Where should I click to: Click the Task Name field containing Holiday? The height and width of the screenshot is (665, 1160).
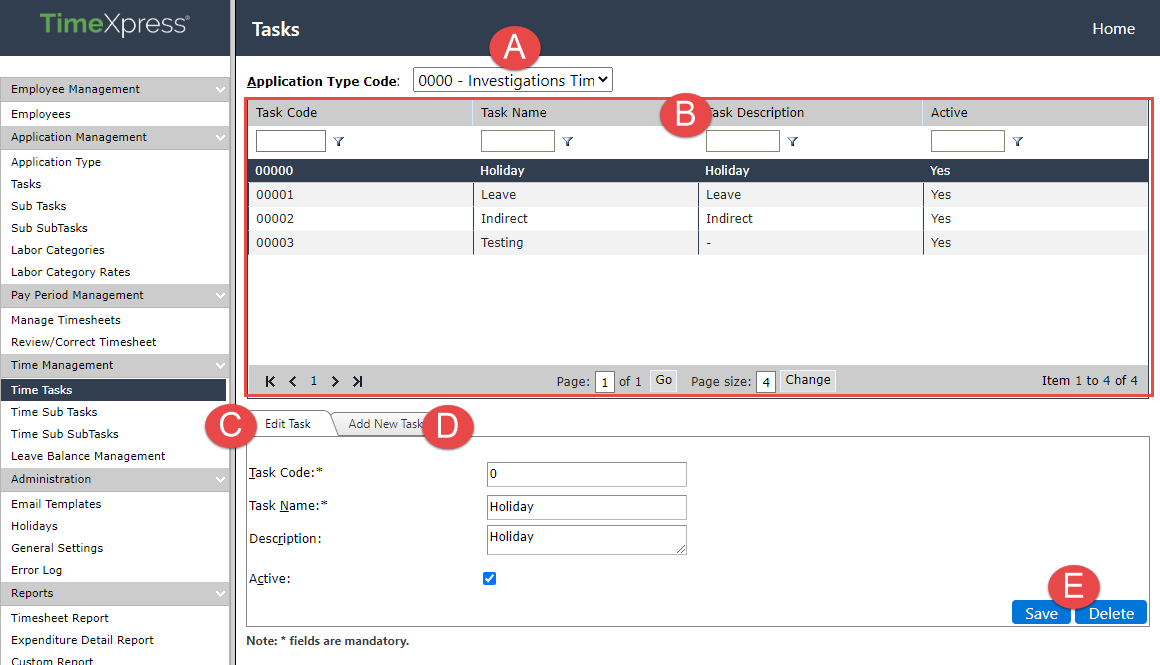587,507
